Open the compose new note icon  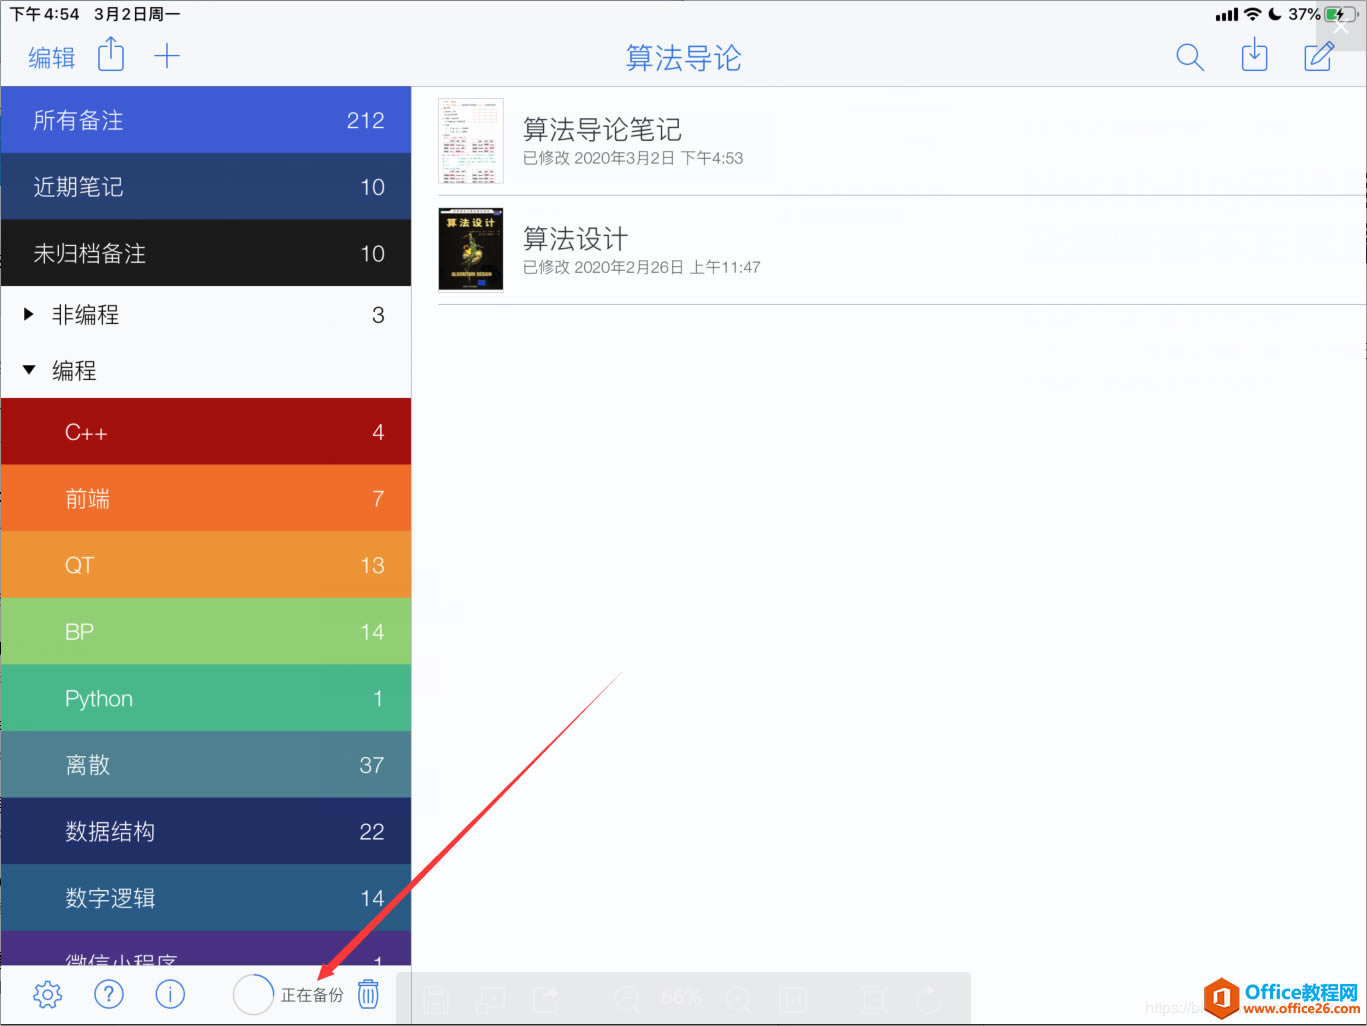1318,57
